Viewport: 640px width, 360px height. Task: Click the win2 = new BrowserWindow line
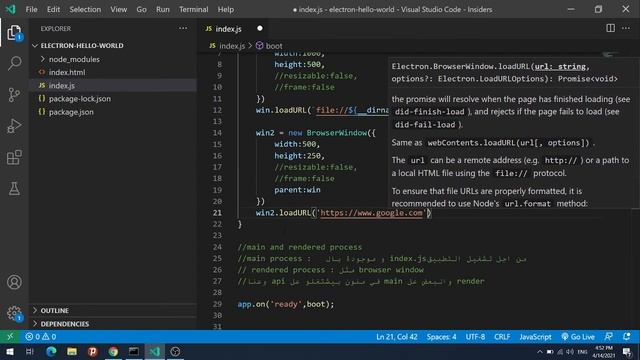316,133
